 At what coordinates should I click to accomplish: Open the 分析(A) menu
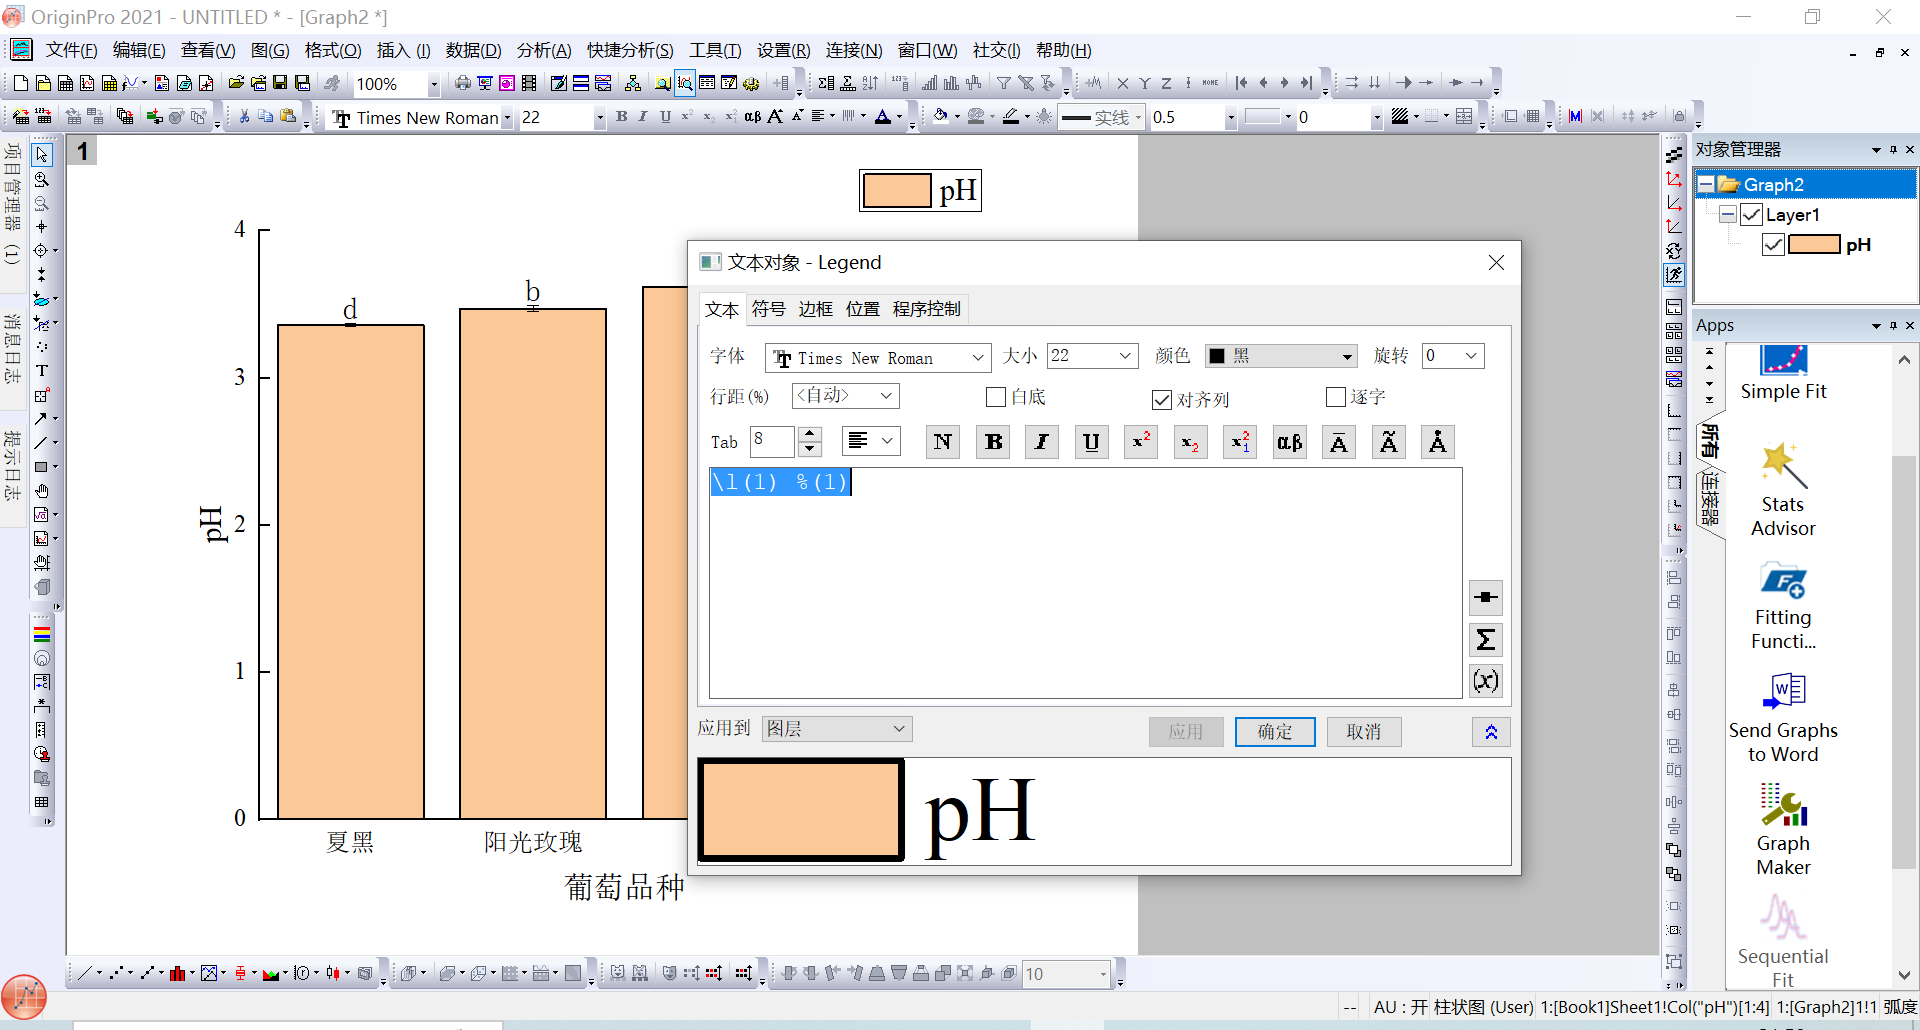(x=543, y=50)
